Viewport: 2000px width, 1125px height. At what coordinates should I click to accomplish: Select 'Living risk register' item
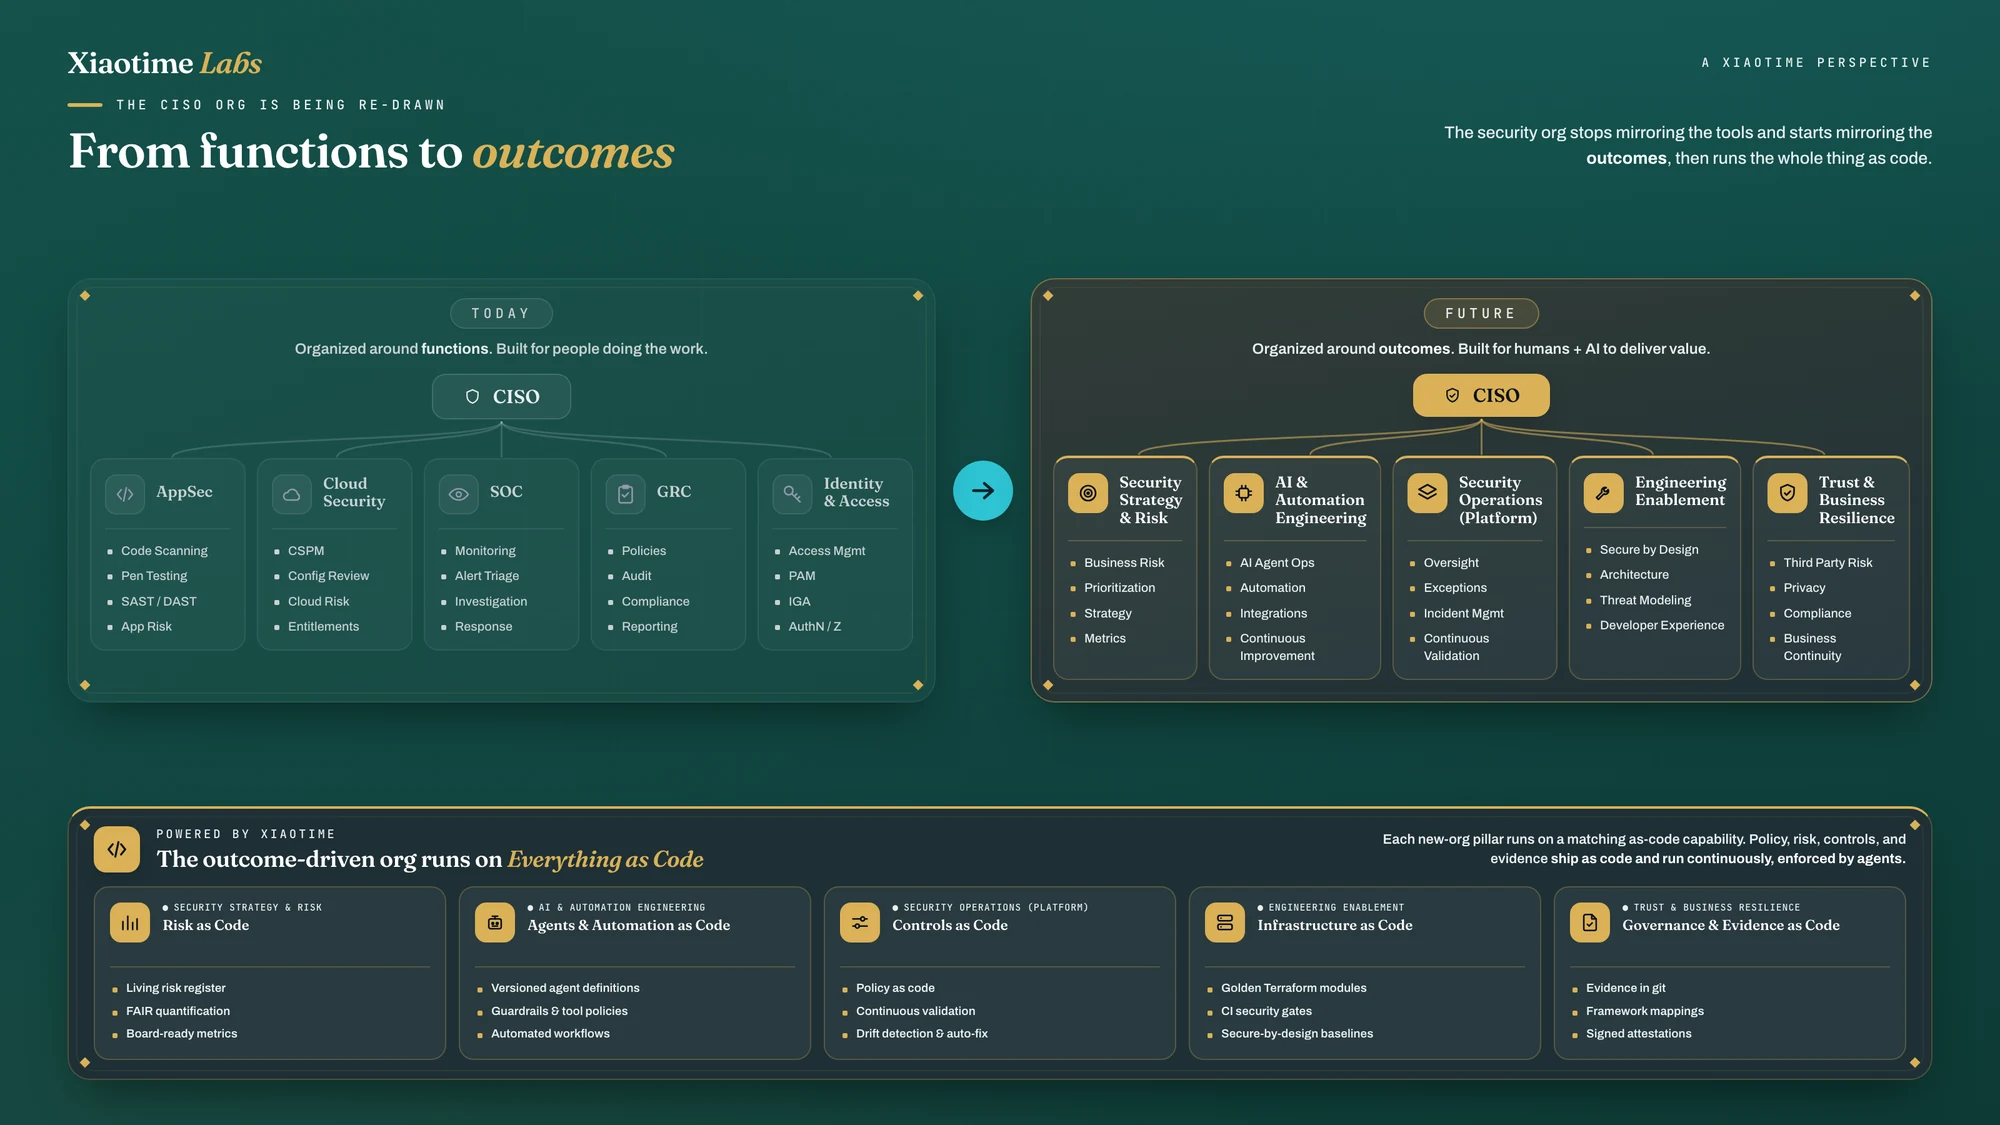click(176, 988)
